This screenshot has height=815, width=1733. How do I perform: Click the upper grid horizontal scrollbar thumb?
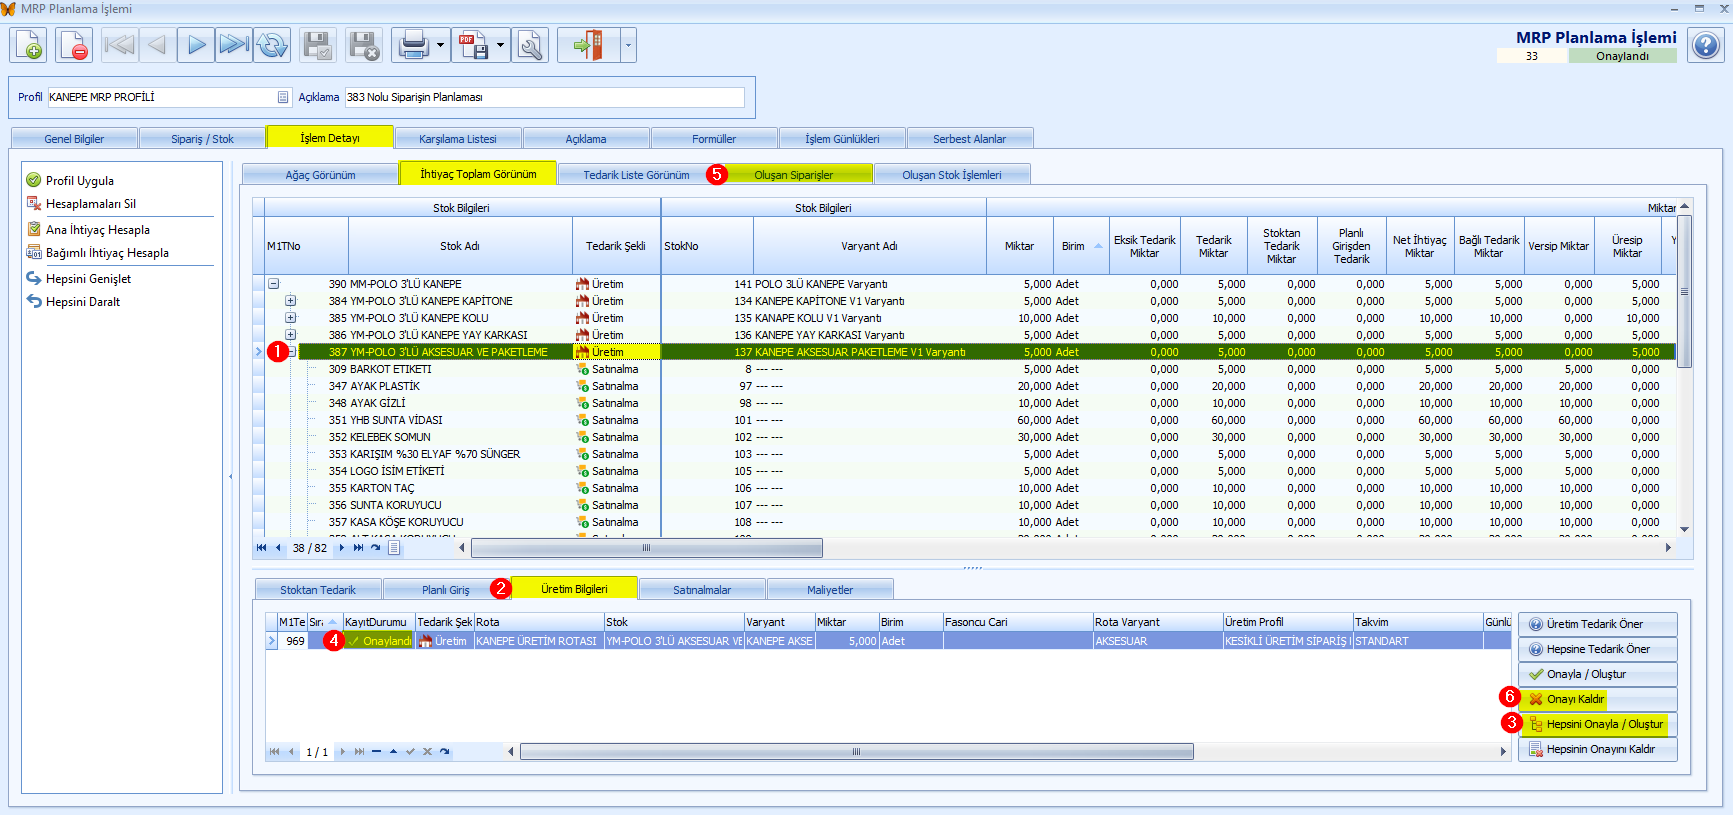tap(646, 548)
